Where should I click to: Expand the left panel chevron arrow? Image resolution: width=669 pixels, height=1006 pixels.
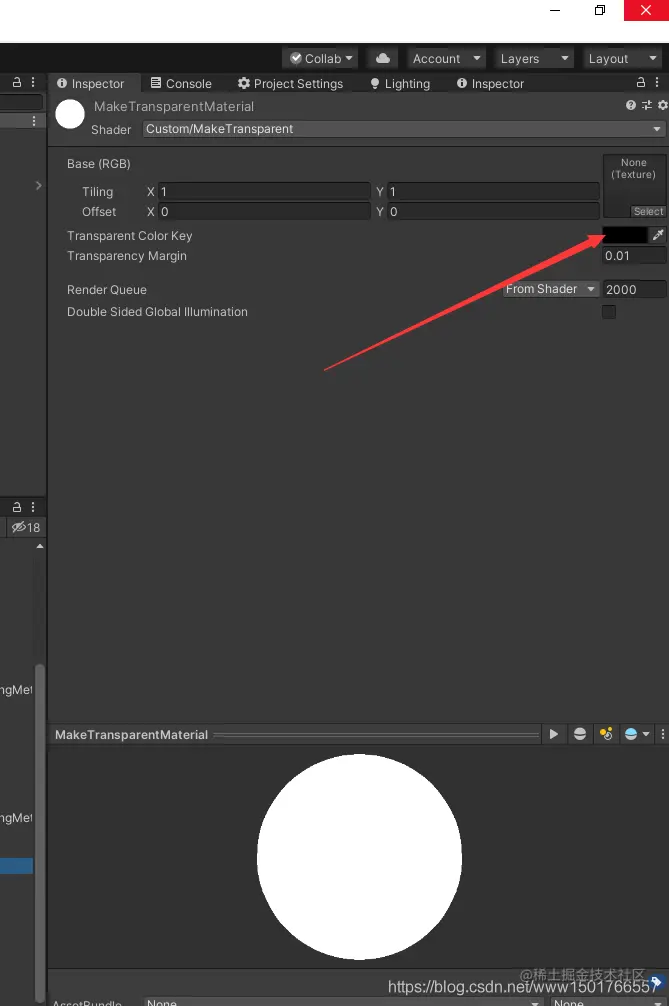pos(38,185)
